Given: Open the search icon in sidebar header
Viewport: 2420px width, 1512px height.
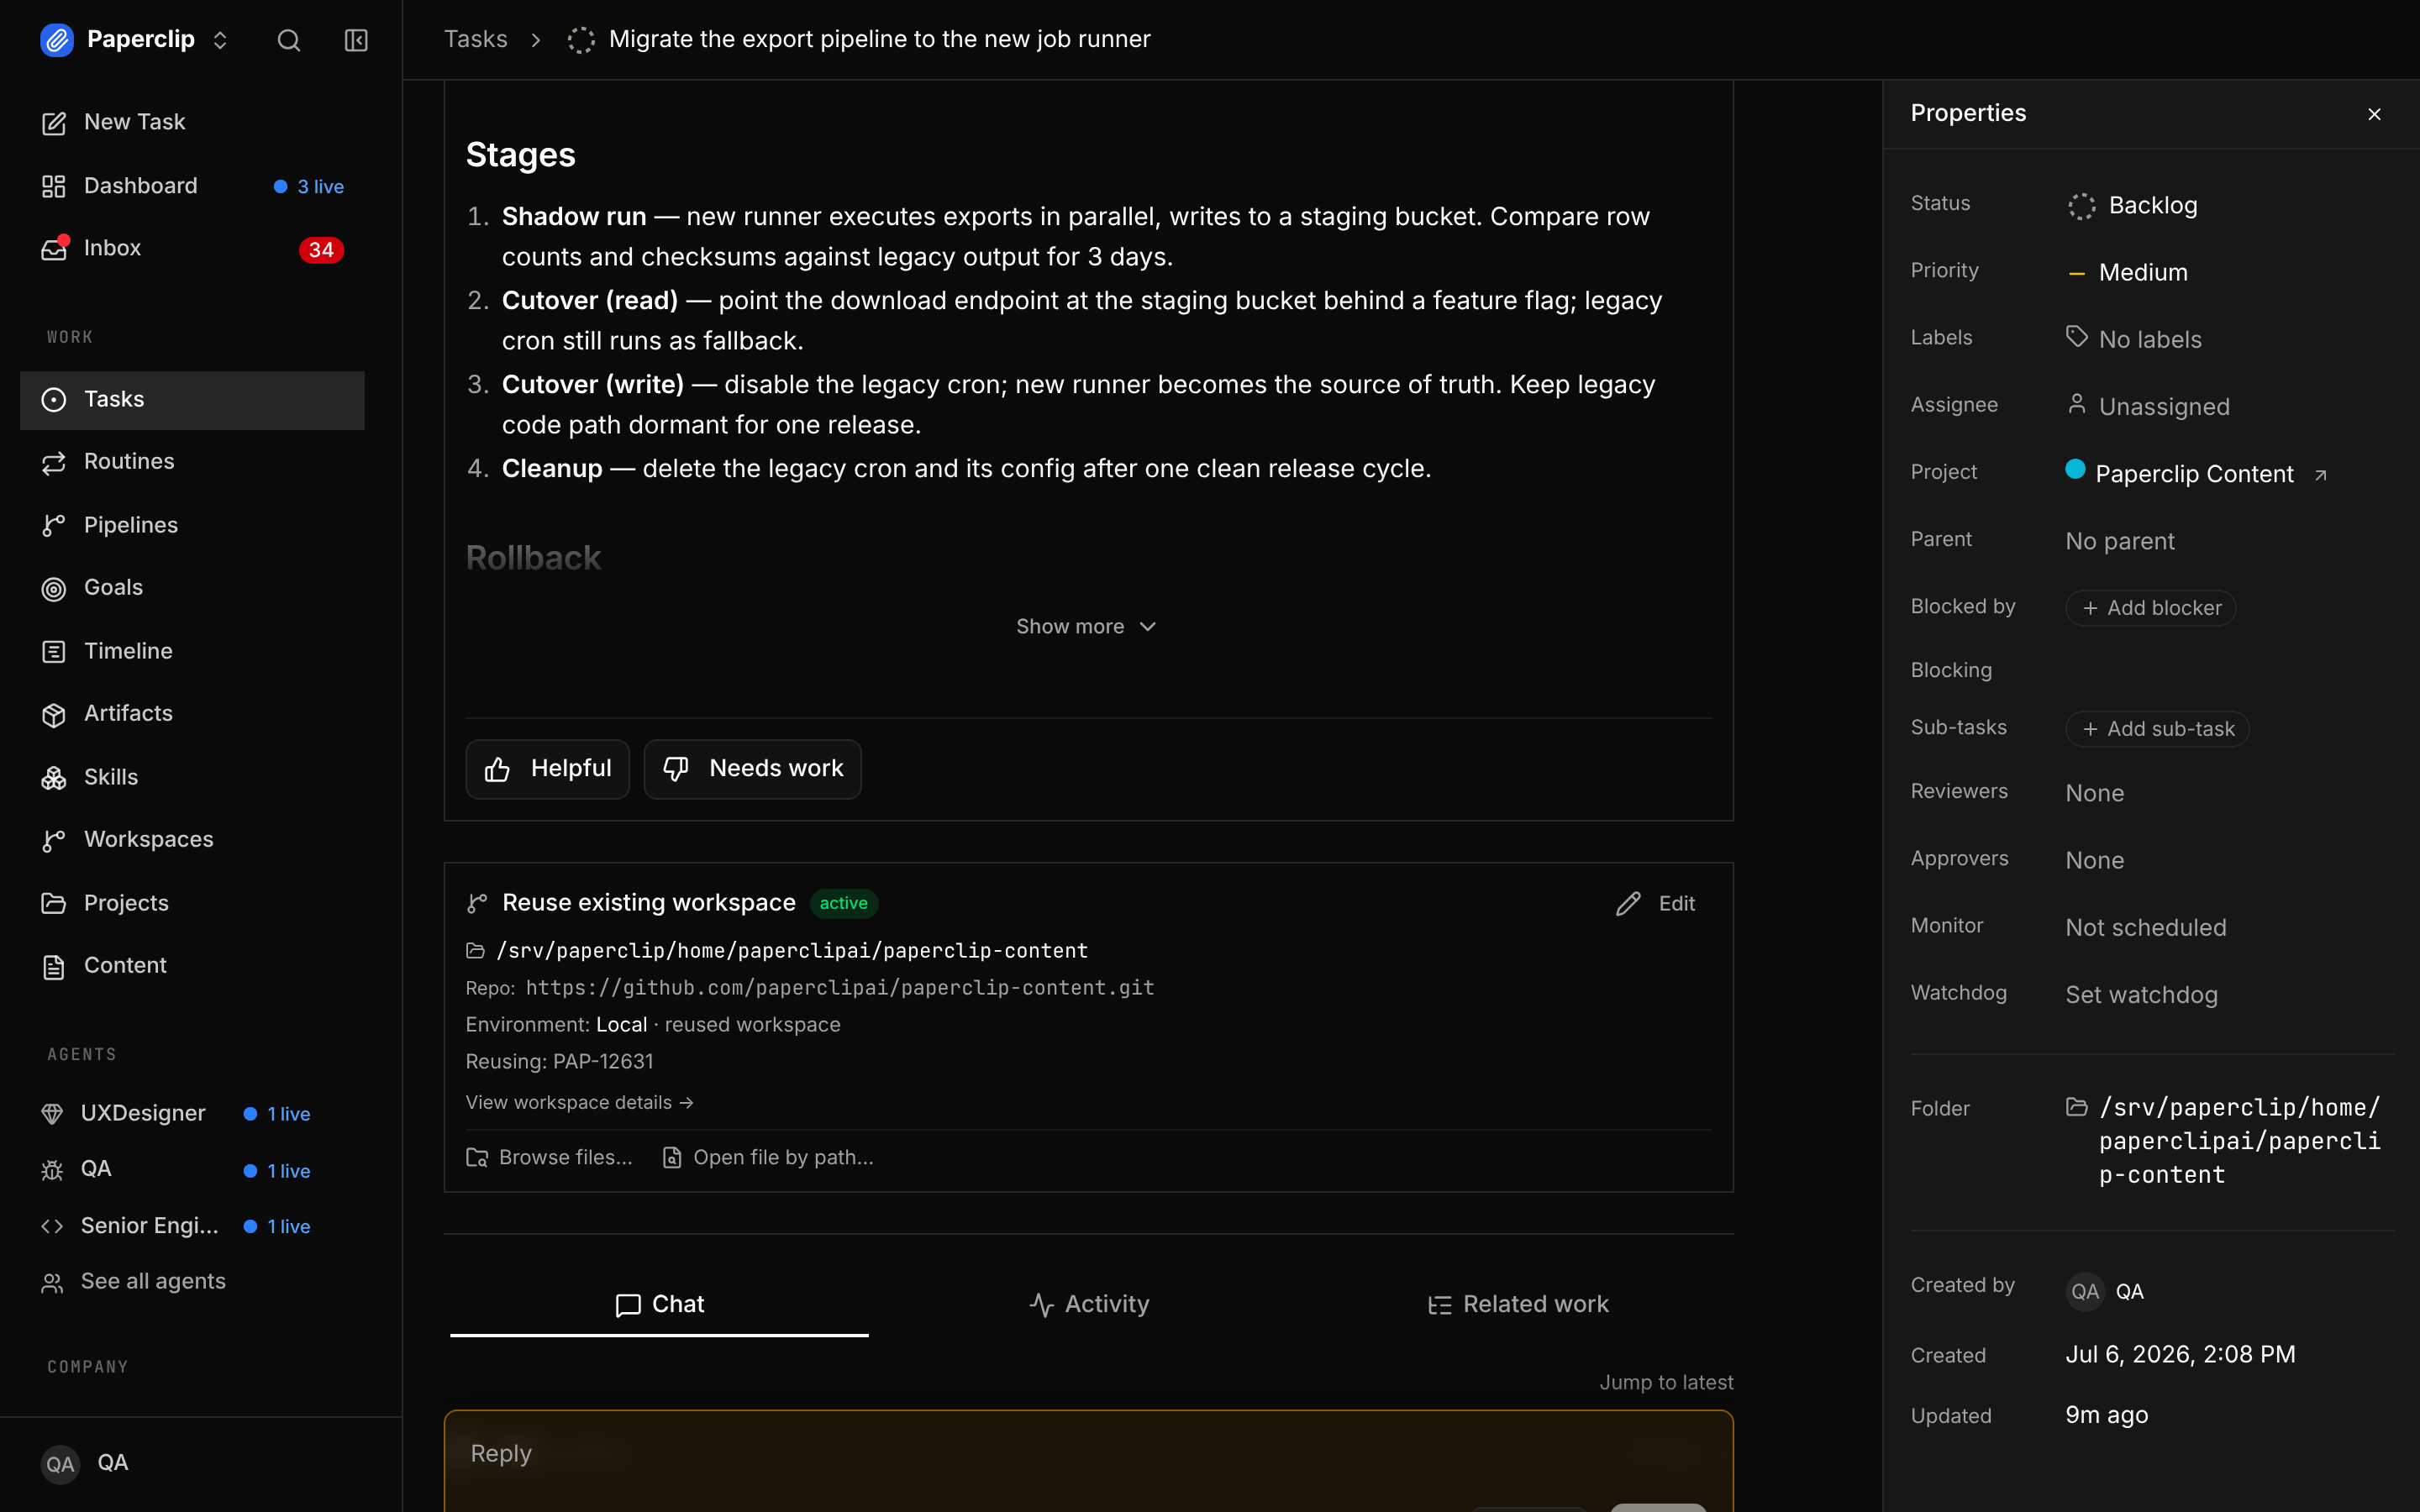Looking at the screenshot, I should 289,40.
